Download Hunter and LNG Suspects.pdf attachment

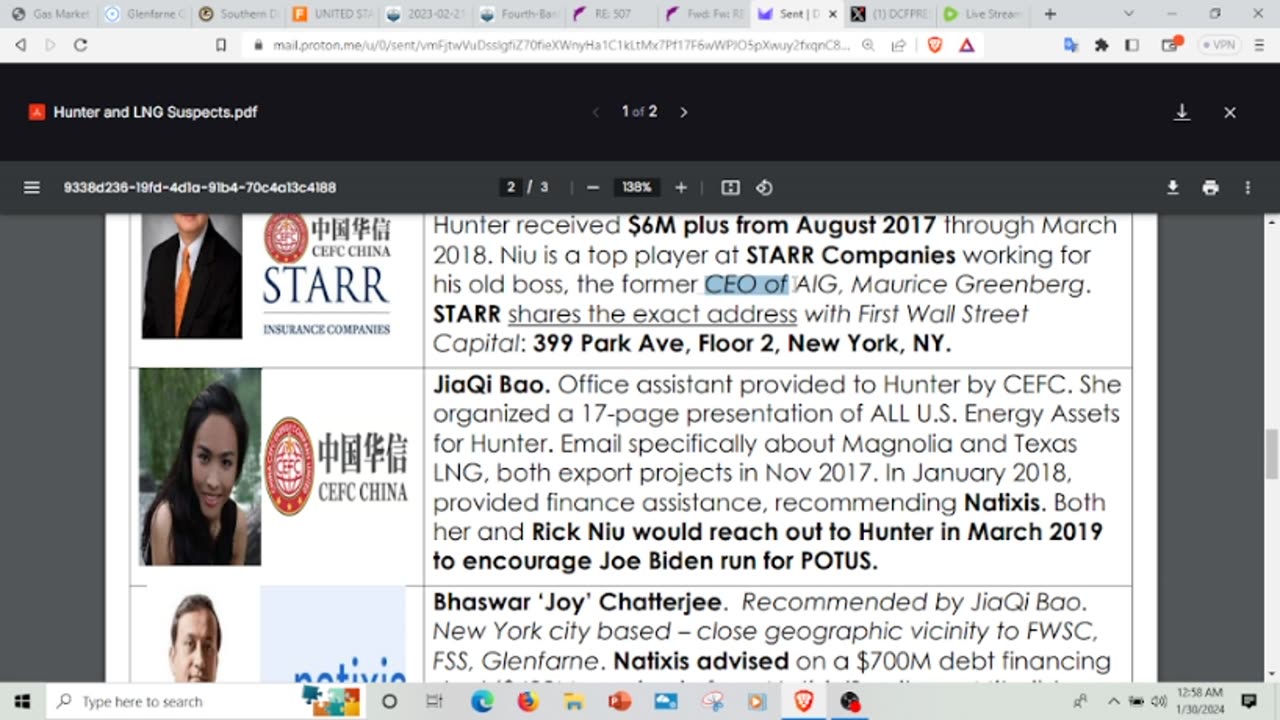(x=1182, y=112)
